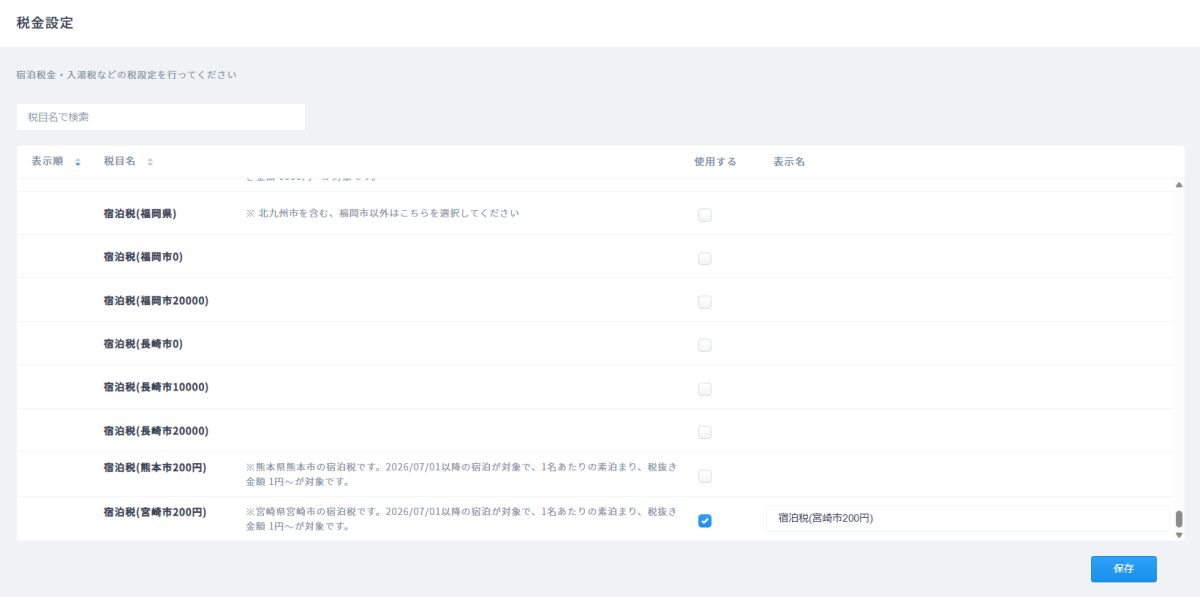The width and height of the screenshot is (1200, 597).
Task: Enable 宿泊税(長崎市0) checkbox
Action: tap(705, 345)
